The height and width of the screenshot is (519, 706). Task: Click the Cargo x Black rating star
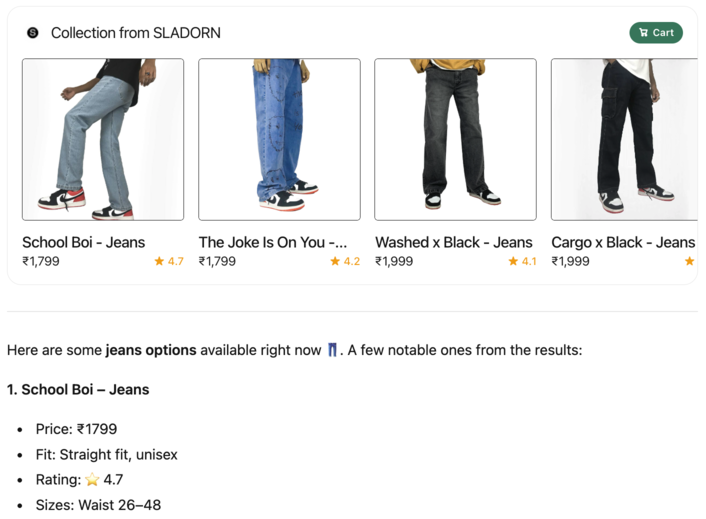pos(689,262)
